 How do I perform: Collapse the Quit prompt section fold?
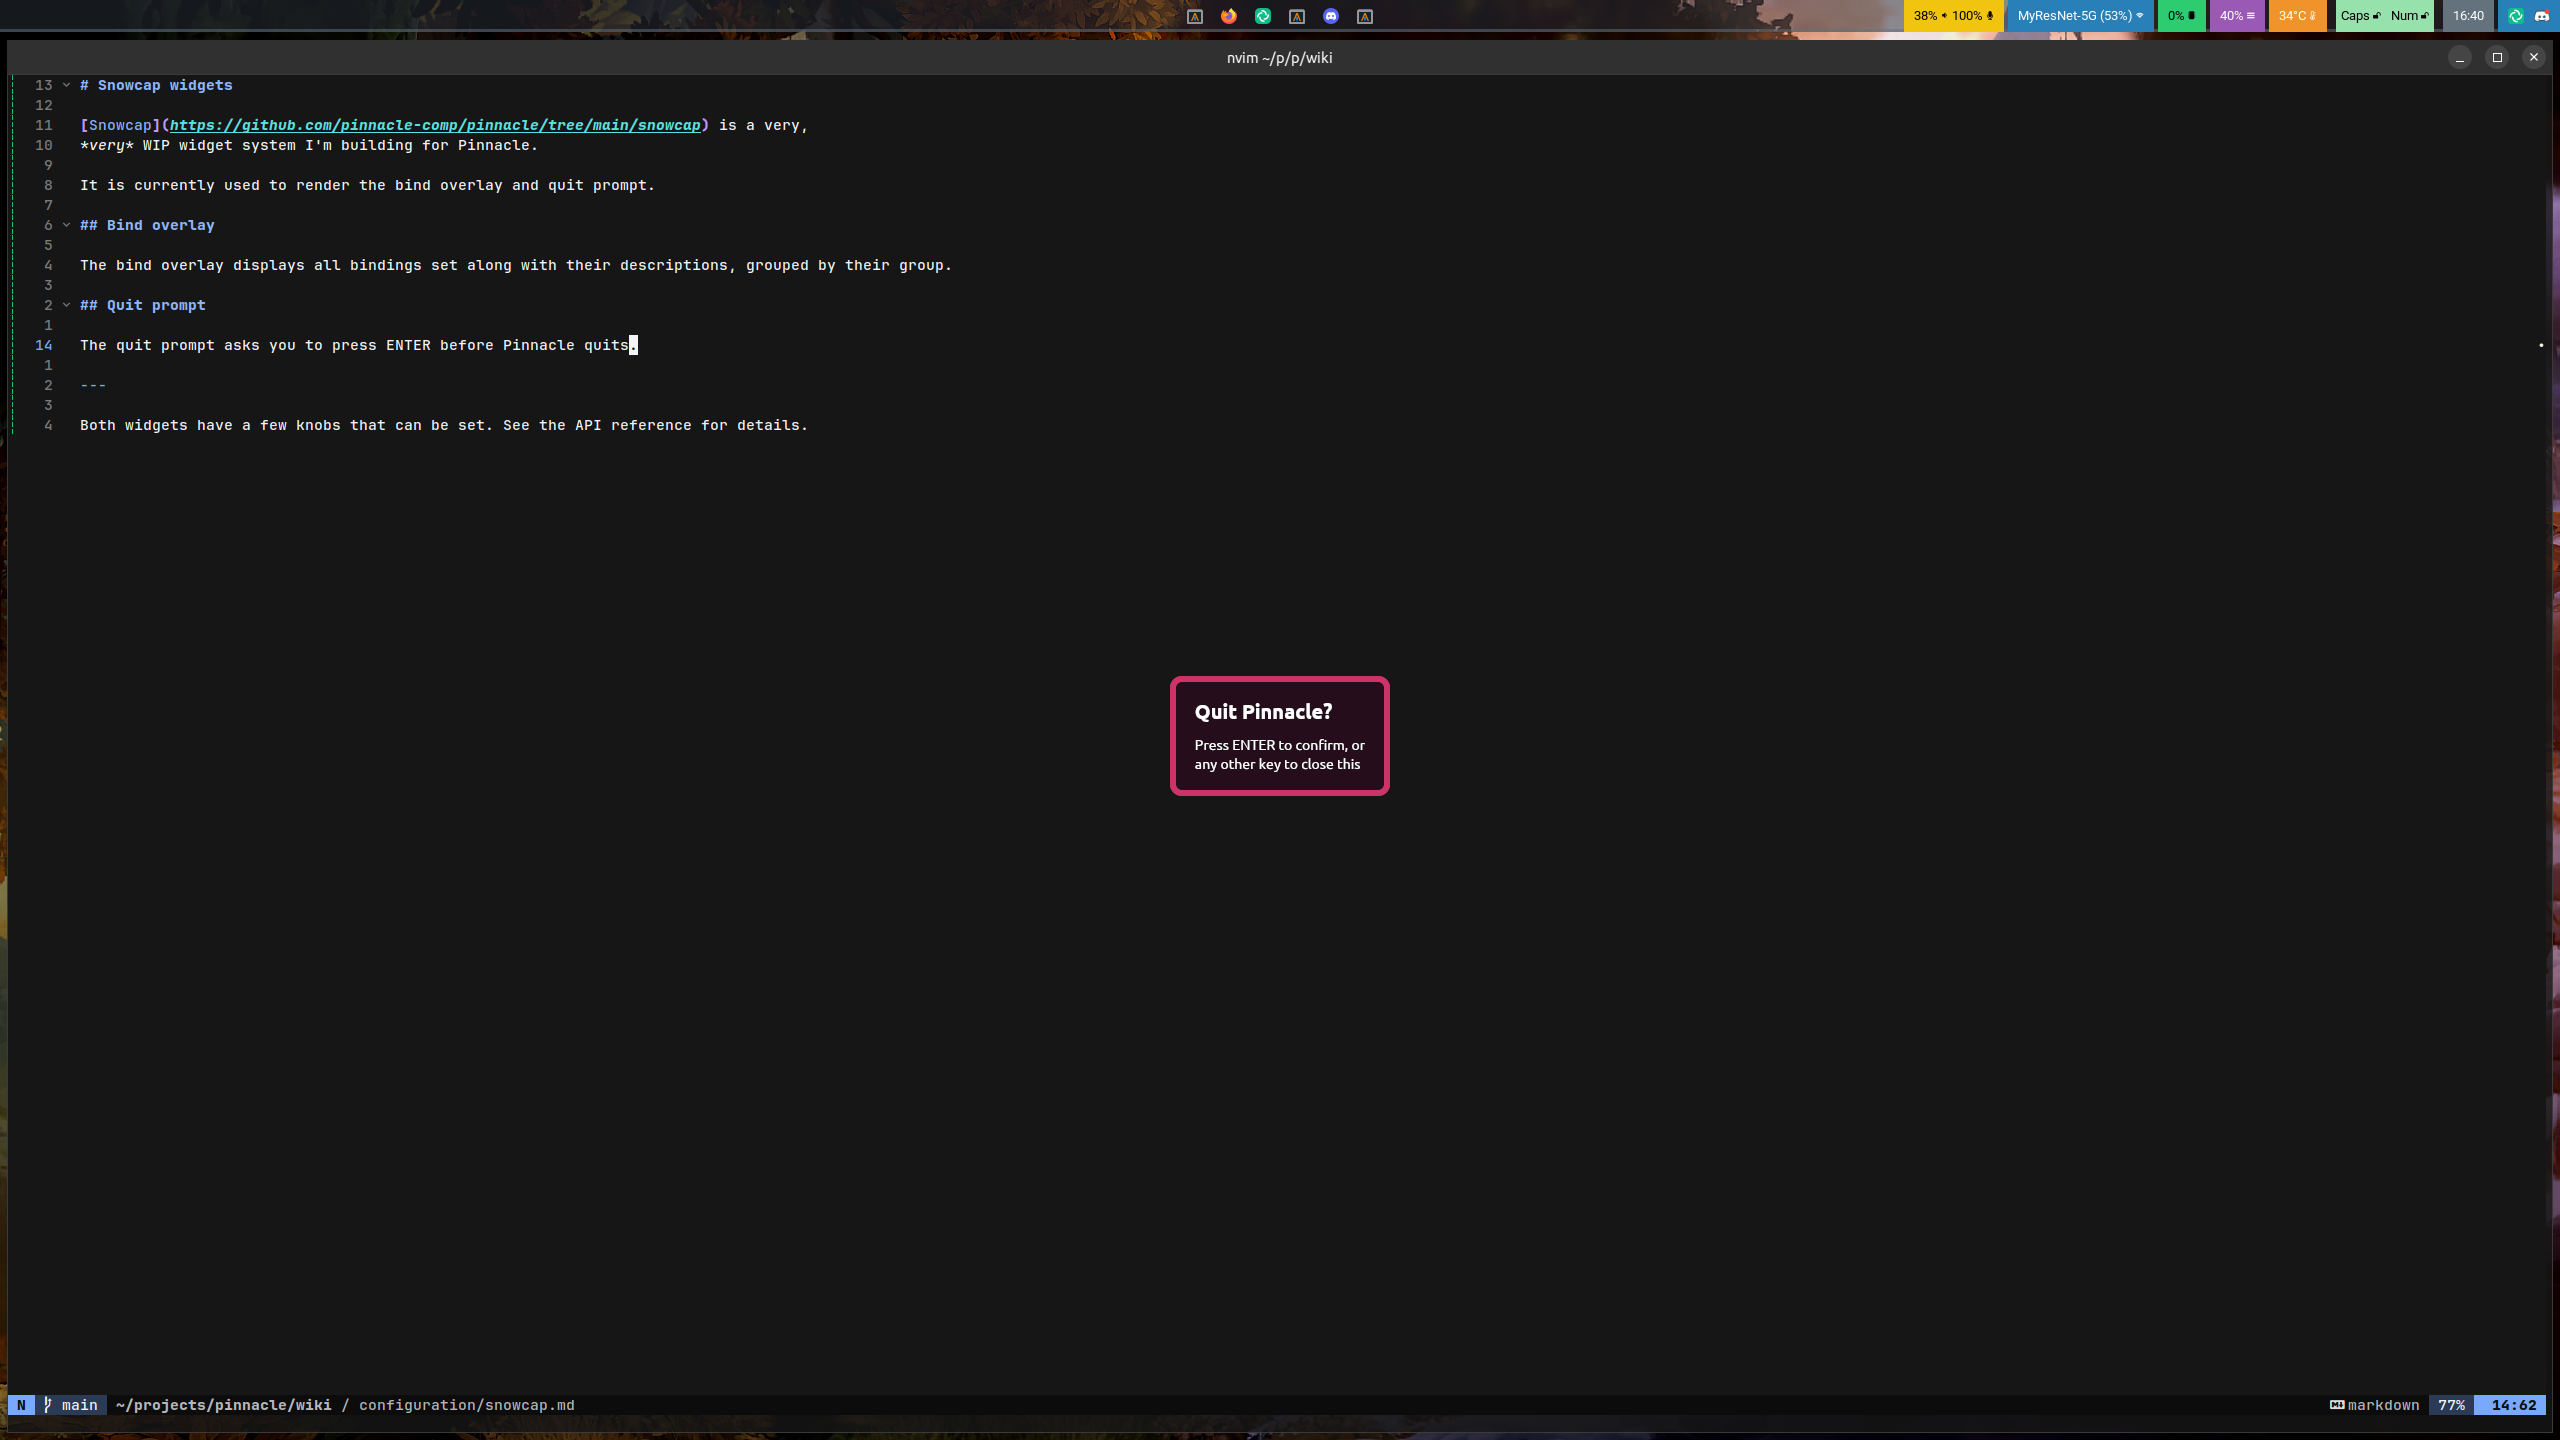[67, 305]
